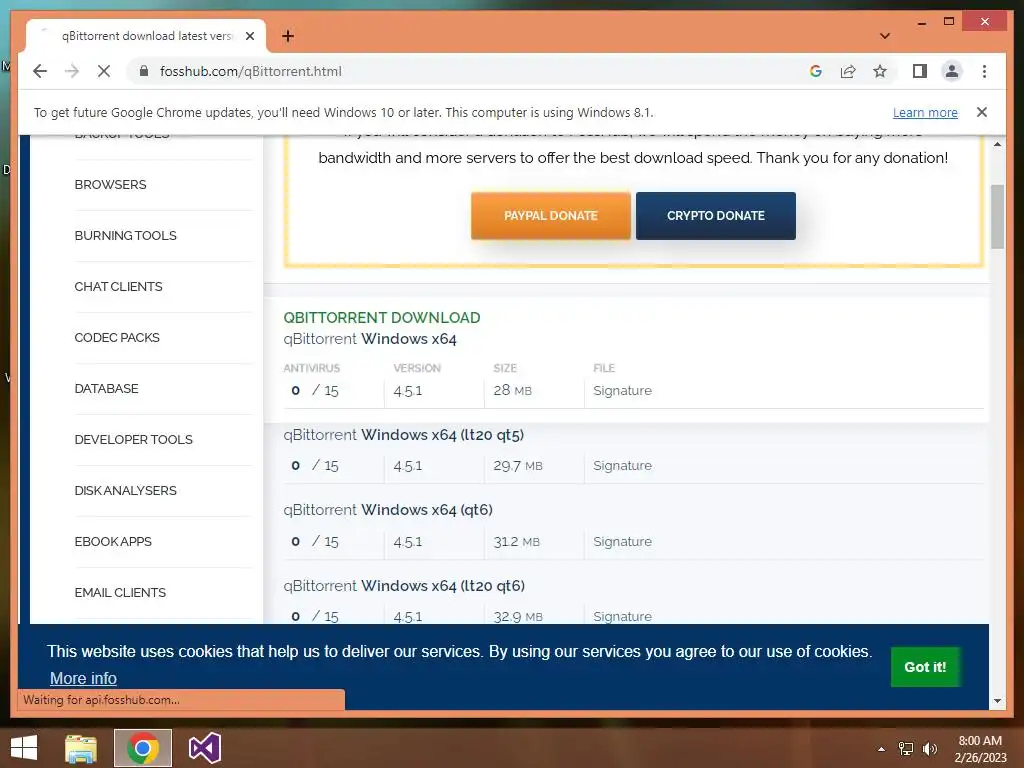This screenshot has height=768, width=1024.
Task: Open the More info cookie link
Action: coord(83,679)
